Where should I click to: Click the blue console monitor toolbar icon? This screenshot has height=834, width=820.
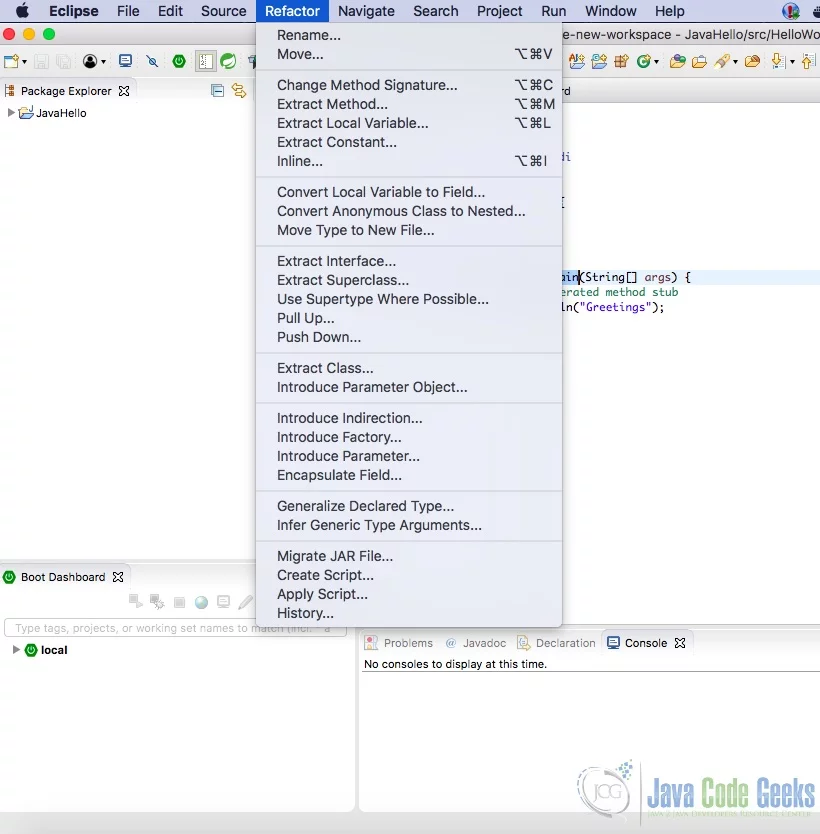125,61
